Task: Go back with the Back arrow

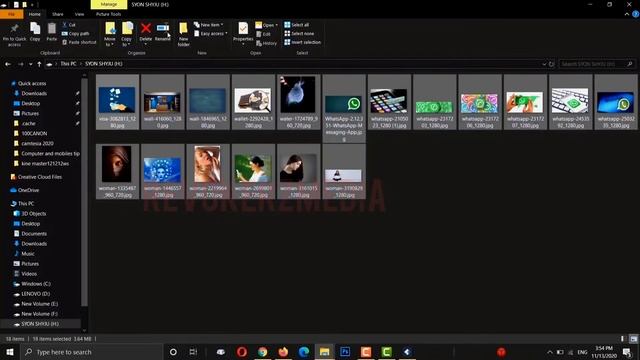Action: pyautogui.click(x=8, y=64)
